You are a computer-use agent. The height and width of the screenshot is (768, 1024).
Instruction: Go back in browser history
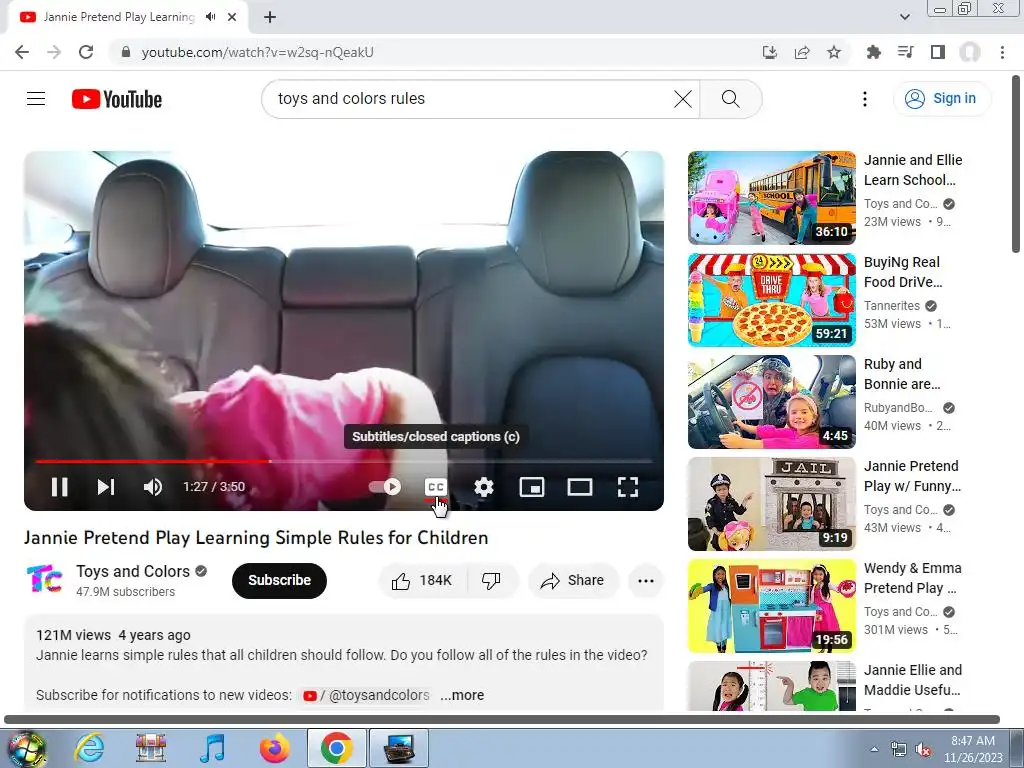click(x=22, y=52)
